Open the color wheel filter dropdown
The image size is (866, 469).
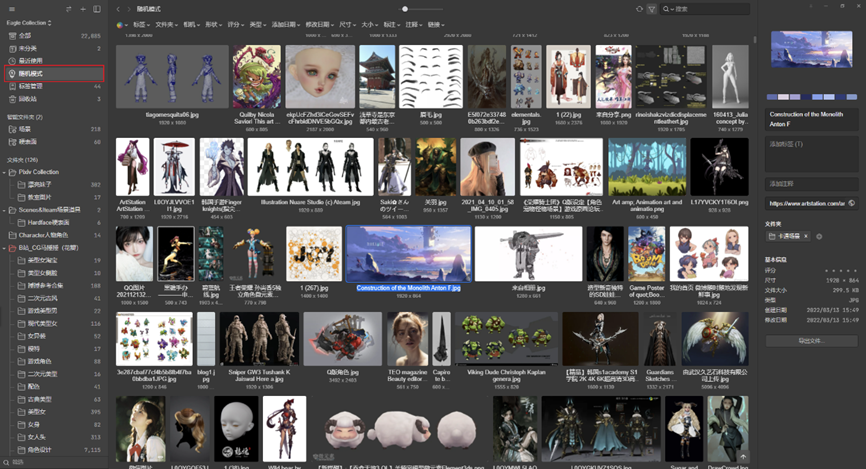(x=122, y=25)
